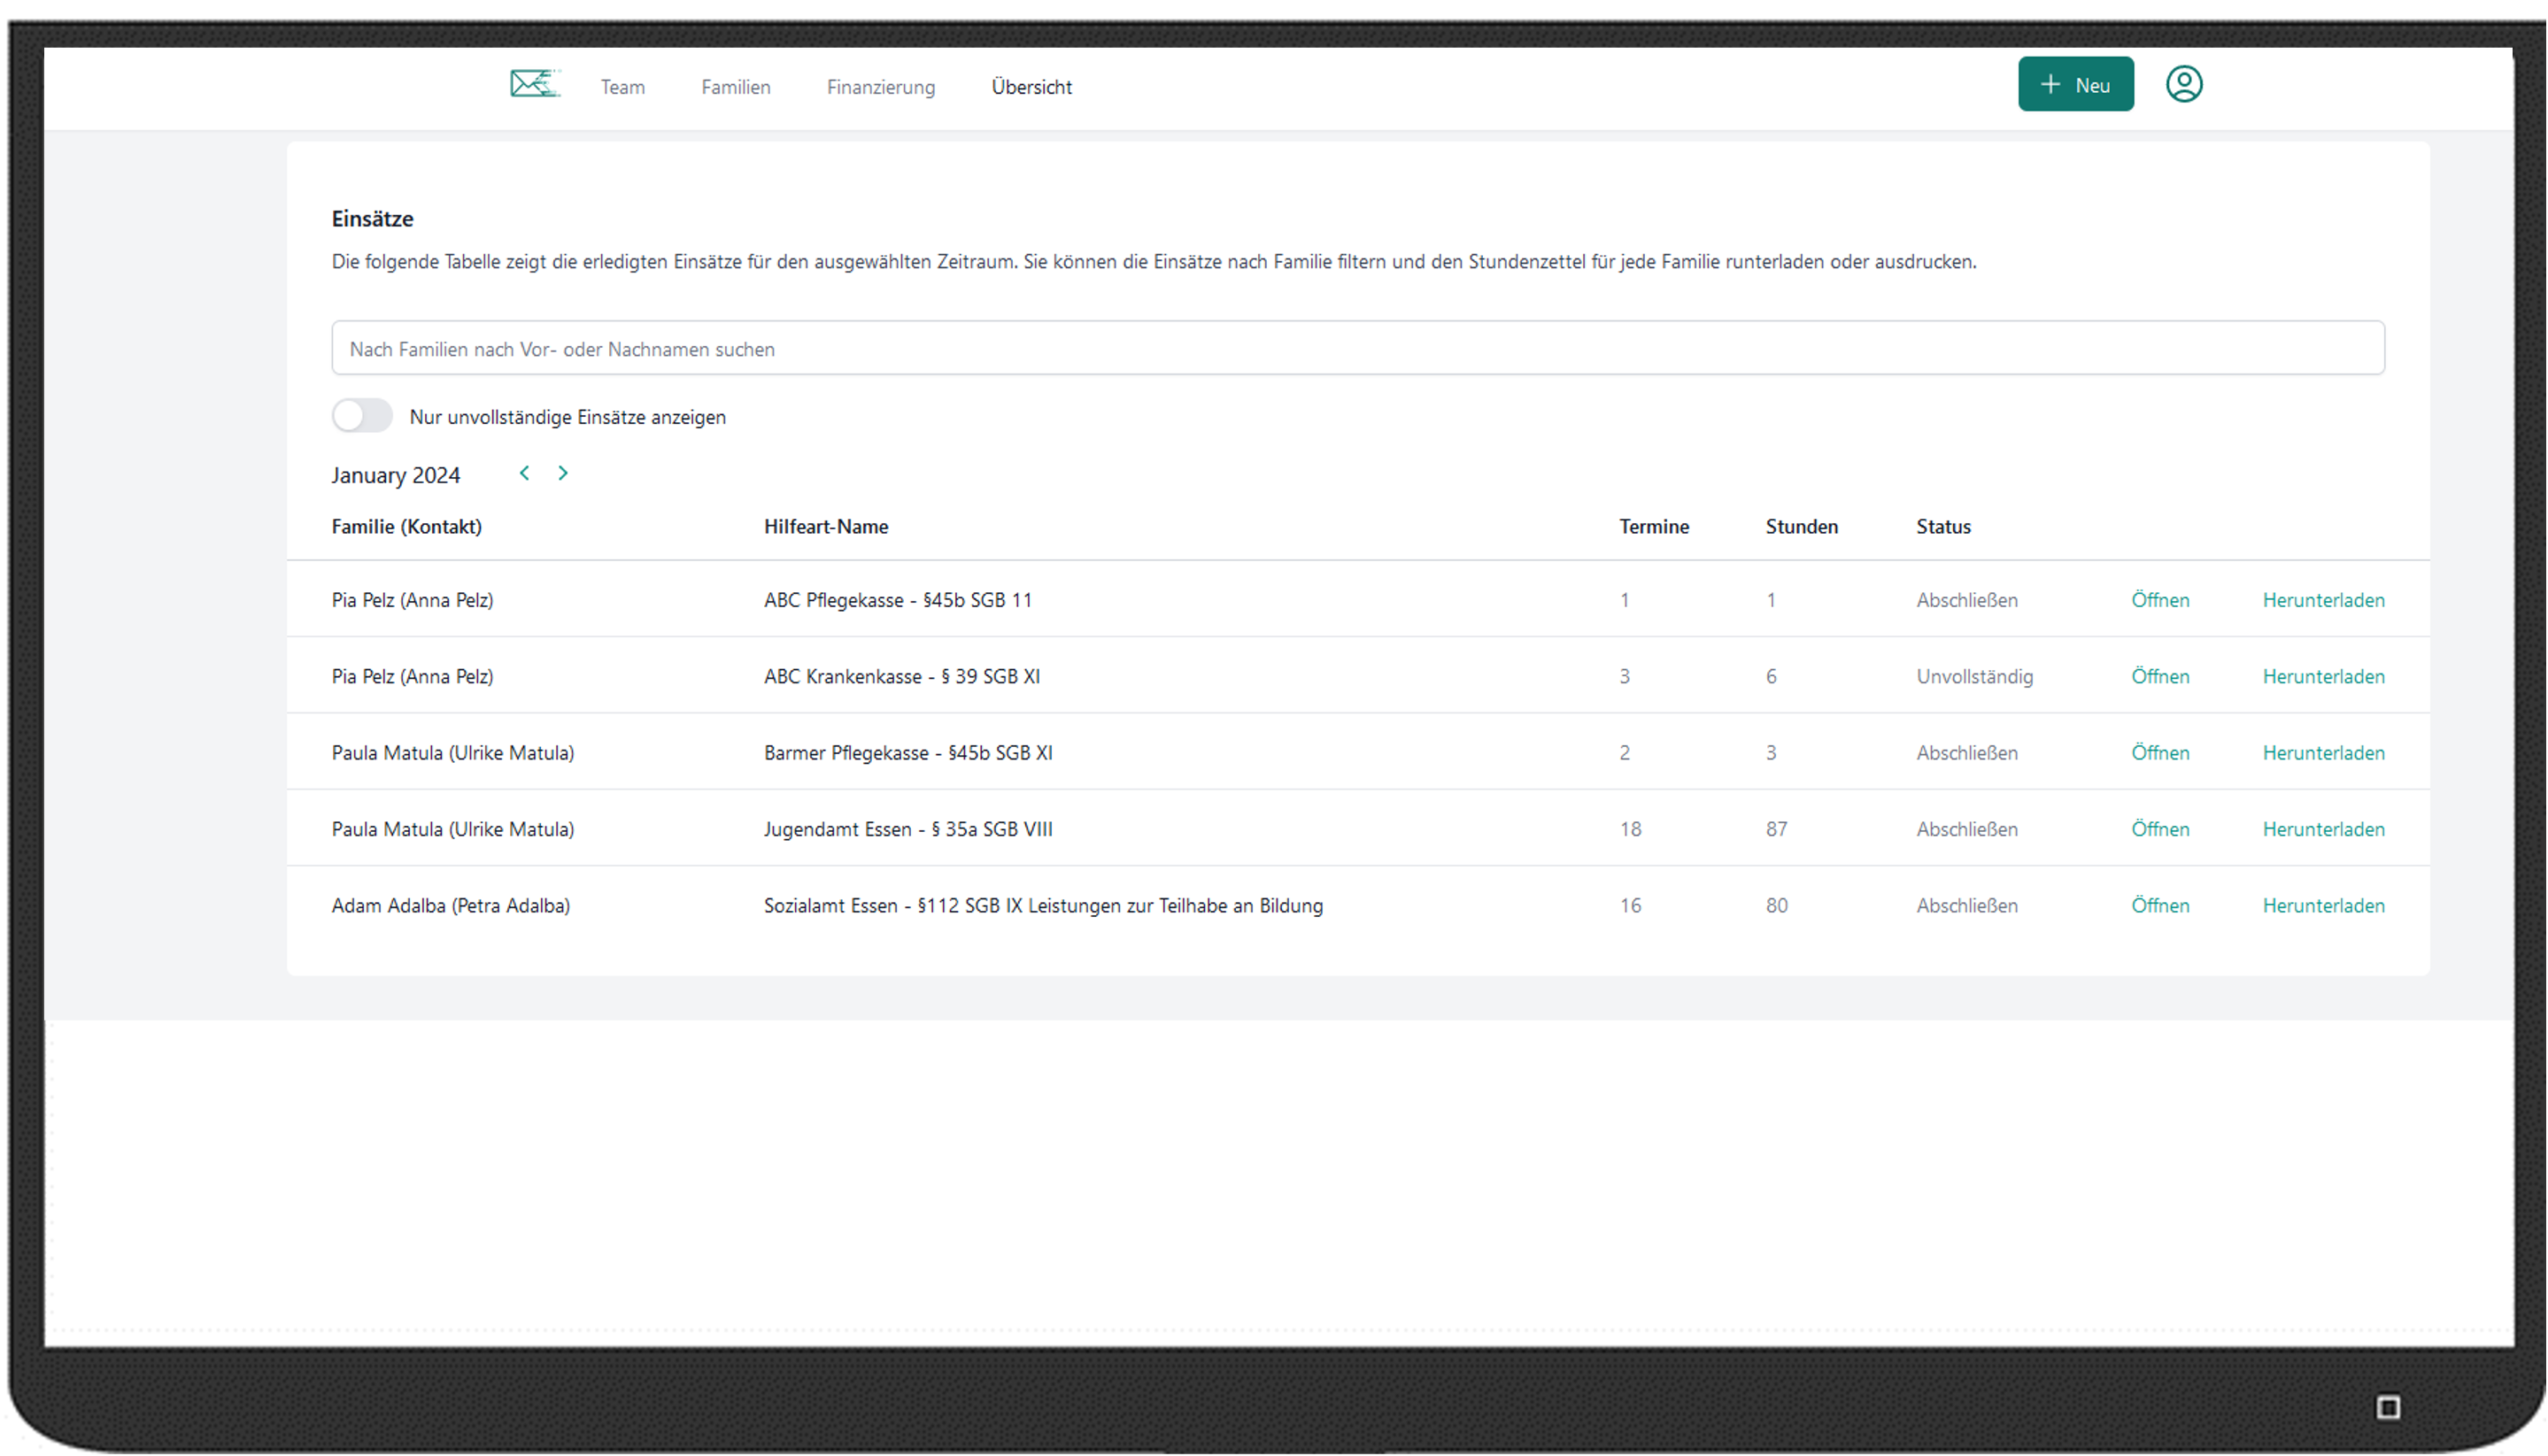The height and width of the screenshot is (1456, 2548).
Task: Go to previous month with left chevron
Action: [524, 473]
